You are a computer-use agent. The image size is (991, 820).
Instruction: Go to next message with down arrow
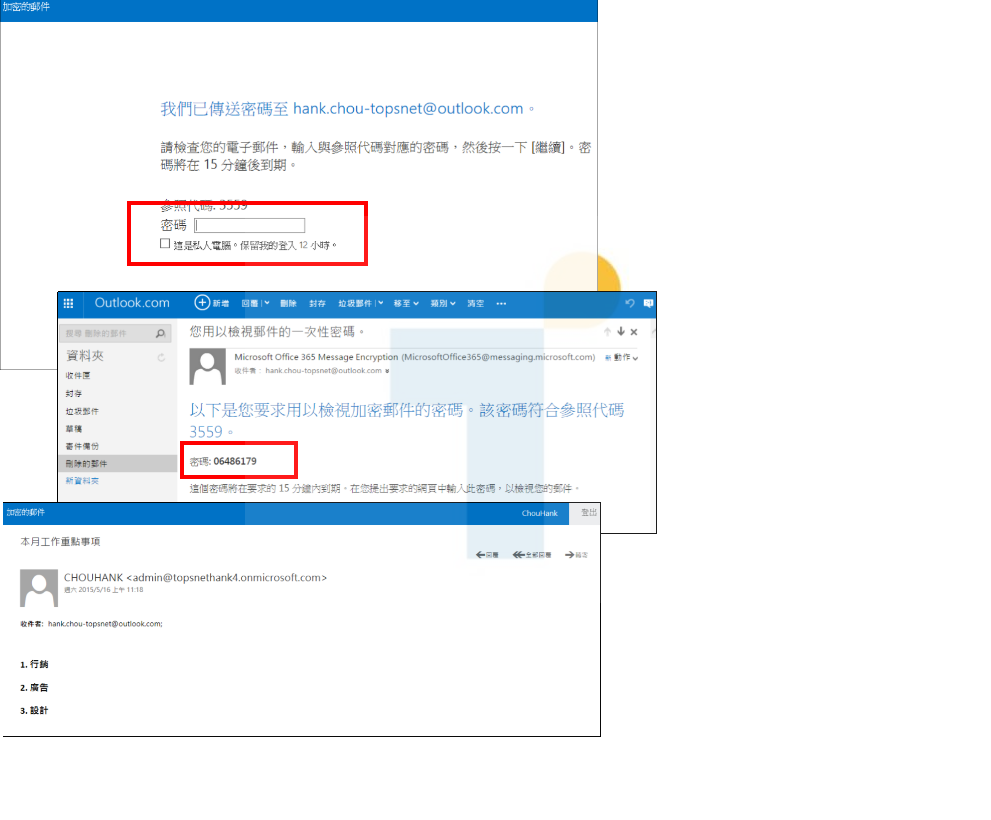coord(621,331)
